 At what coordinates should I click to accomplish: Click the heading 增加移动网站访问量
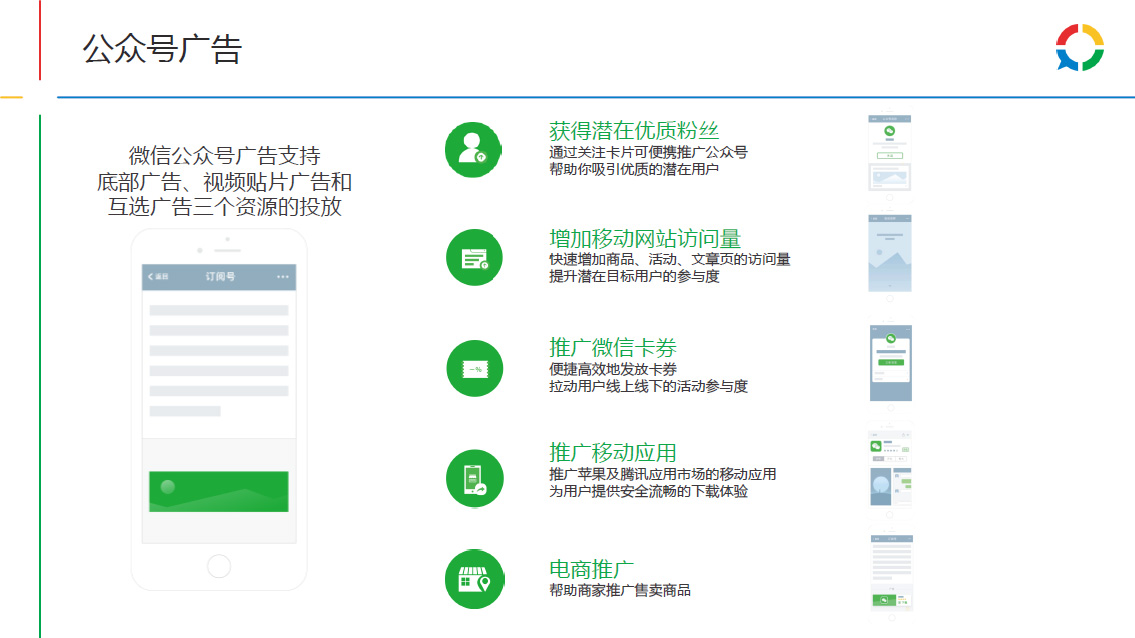(x=645, y=239)
